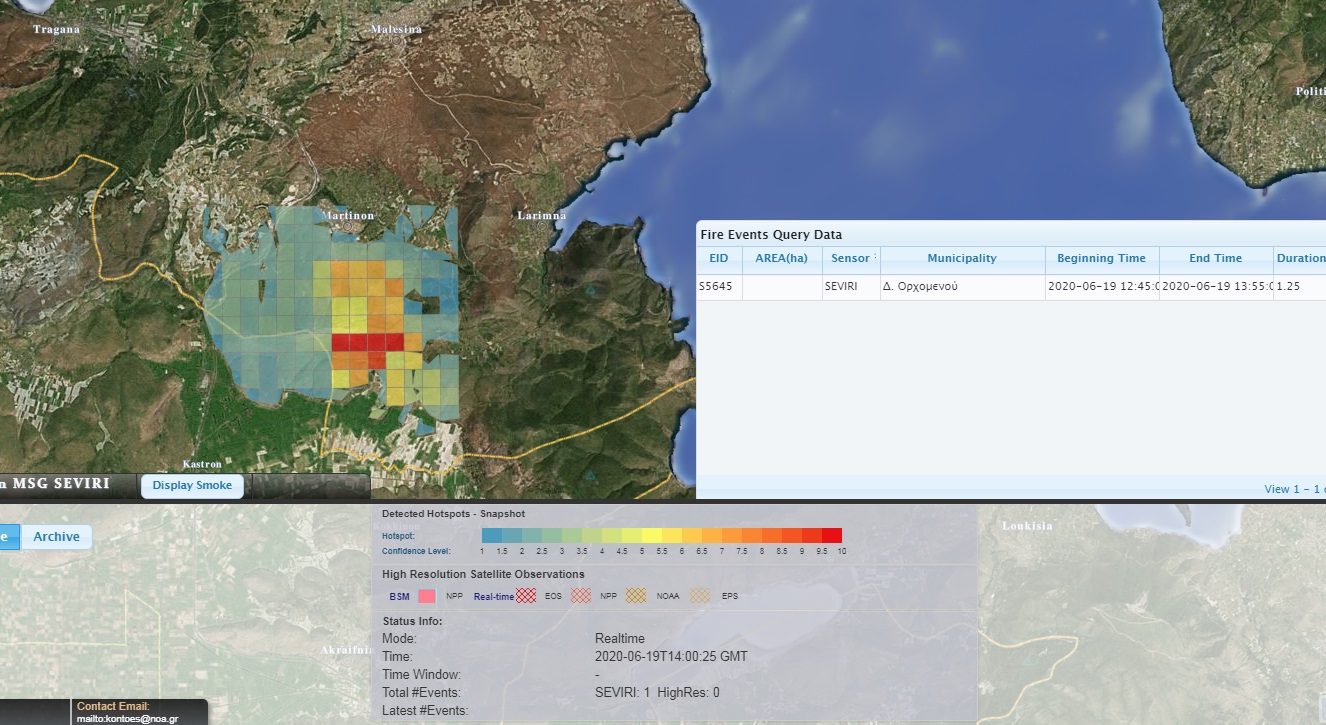Click beginning time 2020-06-19 12:45 cell
Viewport: 1326px width, 725px height.
(1102, 287)
